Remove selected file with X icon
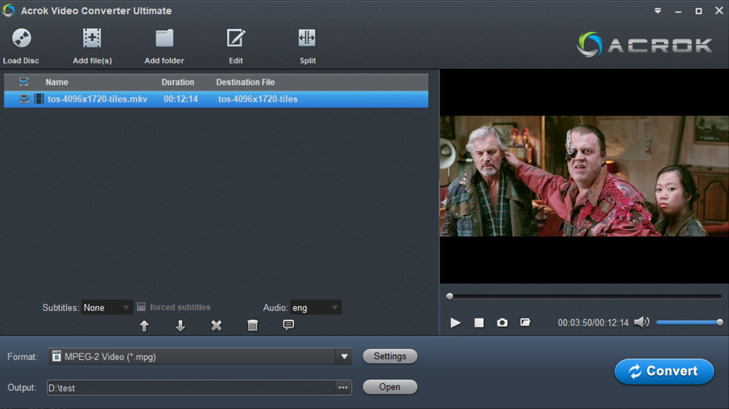This screenshot has width=729, height=409. pyautogui.click(x=216, y=325)
